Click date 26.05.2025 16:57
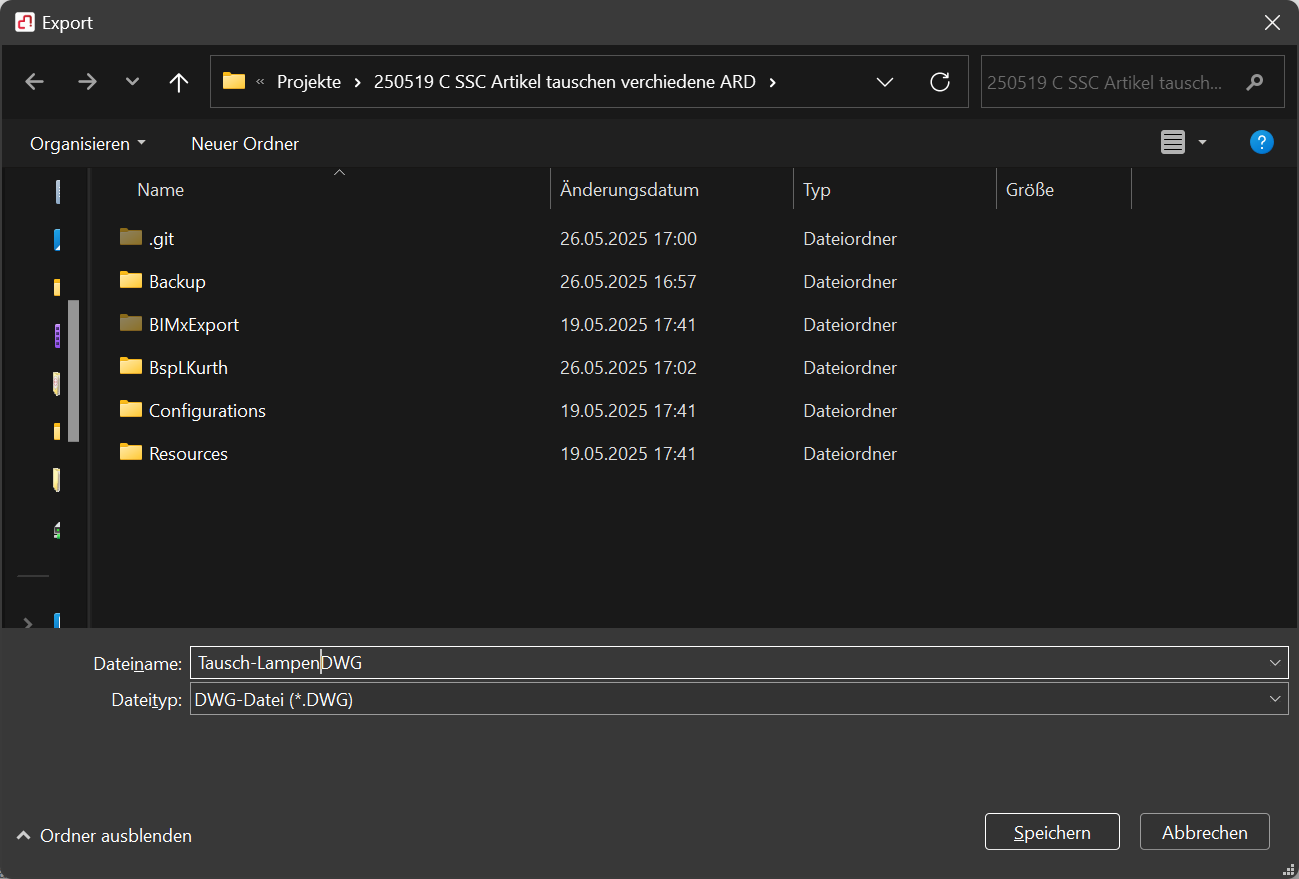1299x879 pixels. (628, 282)
